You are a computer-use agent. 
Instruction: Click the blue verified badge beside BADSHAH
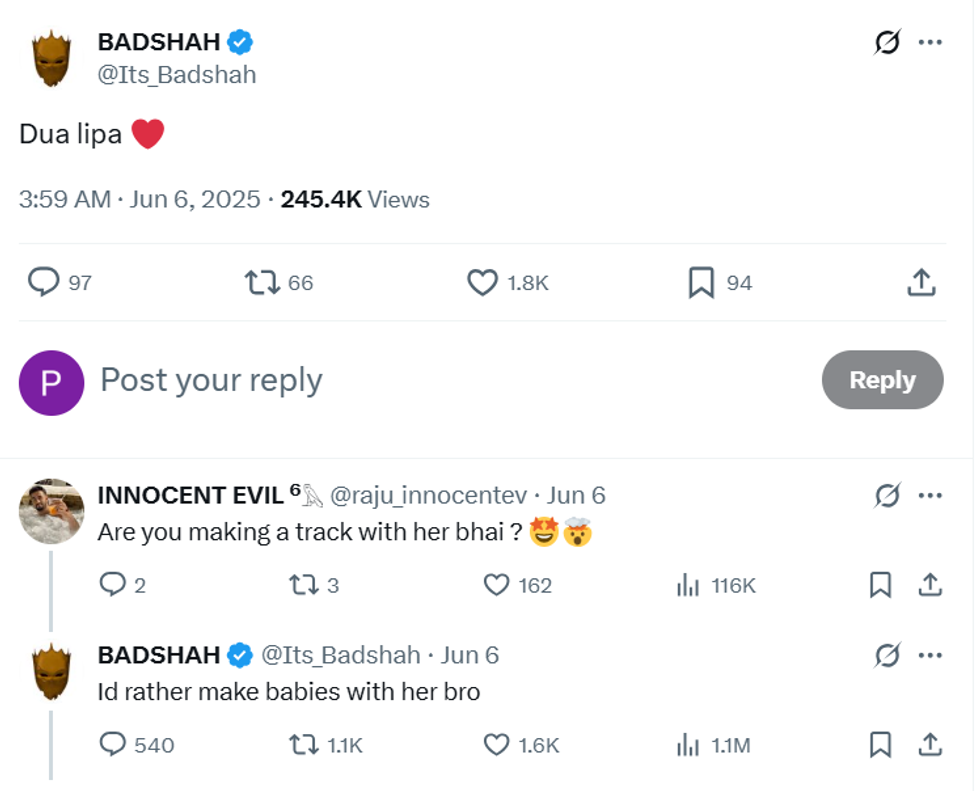tap(238, 41)
